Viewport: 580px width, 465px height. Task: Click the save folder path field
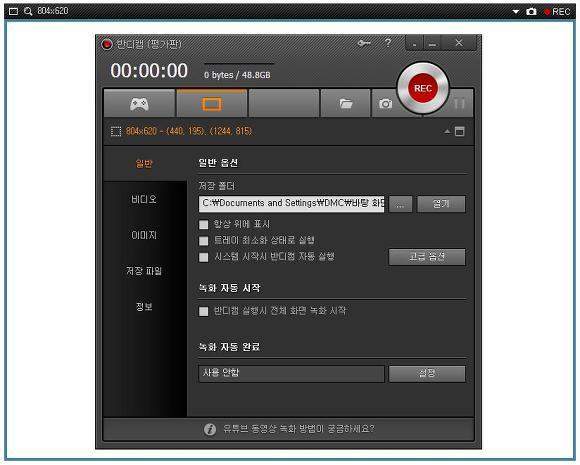click(291, 204)
